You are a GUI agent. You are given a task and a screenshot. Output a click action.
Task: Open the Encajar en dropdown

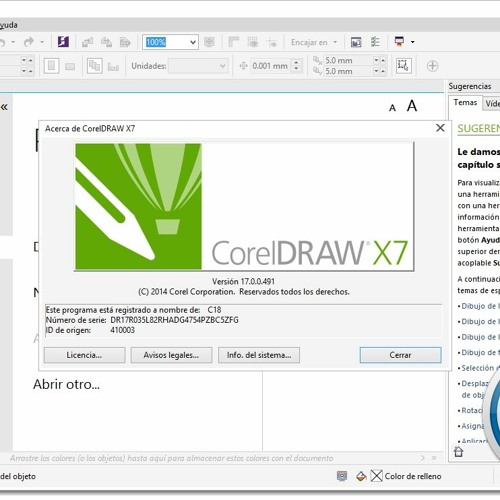[314, 42]
